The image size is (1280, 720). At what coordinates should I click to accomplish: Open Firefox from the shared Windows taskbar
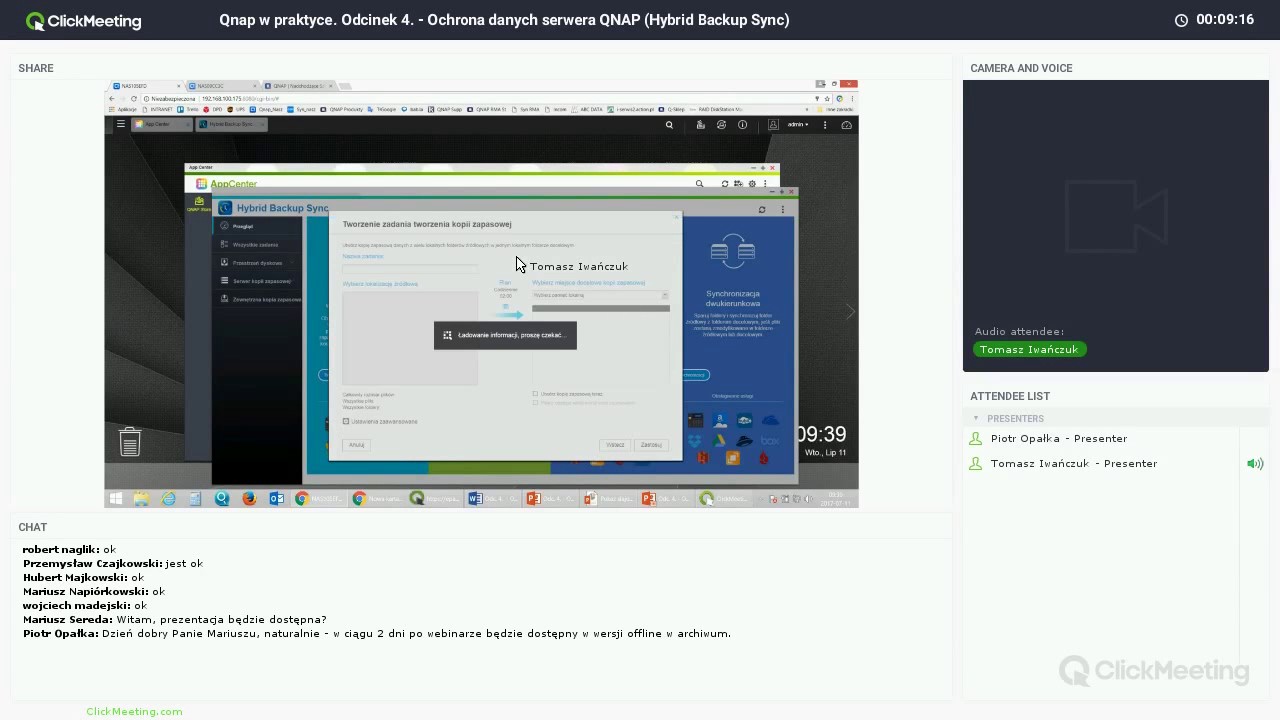coord(249,498)
